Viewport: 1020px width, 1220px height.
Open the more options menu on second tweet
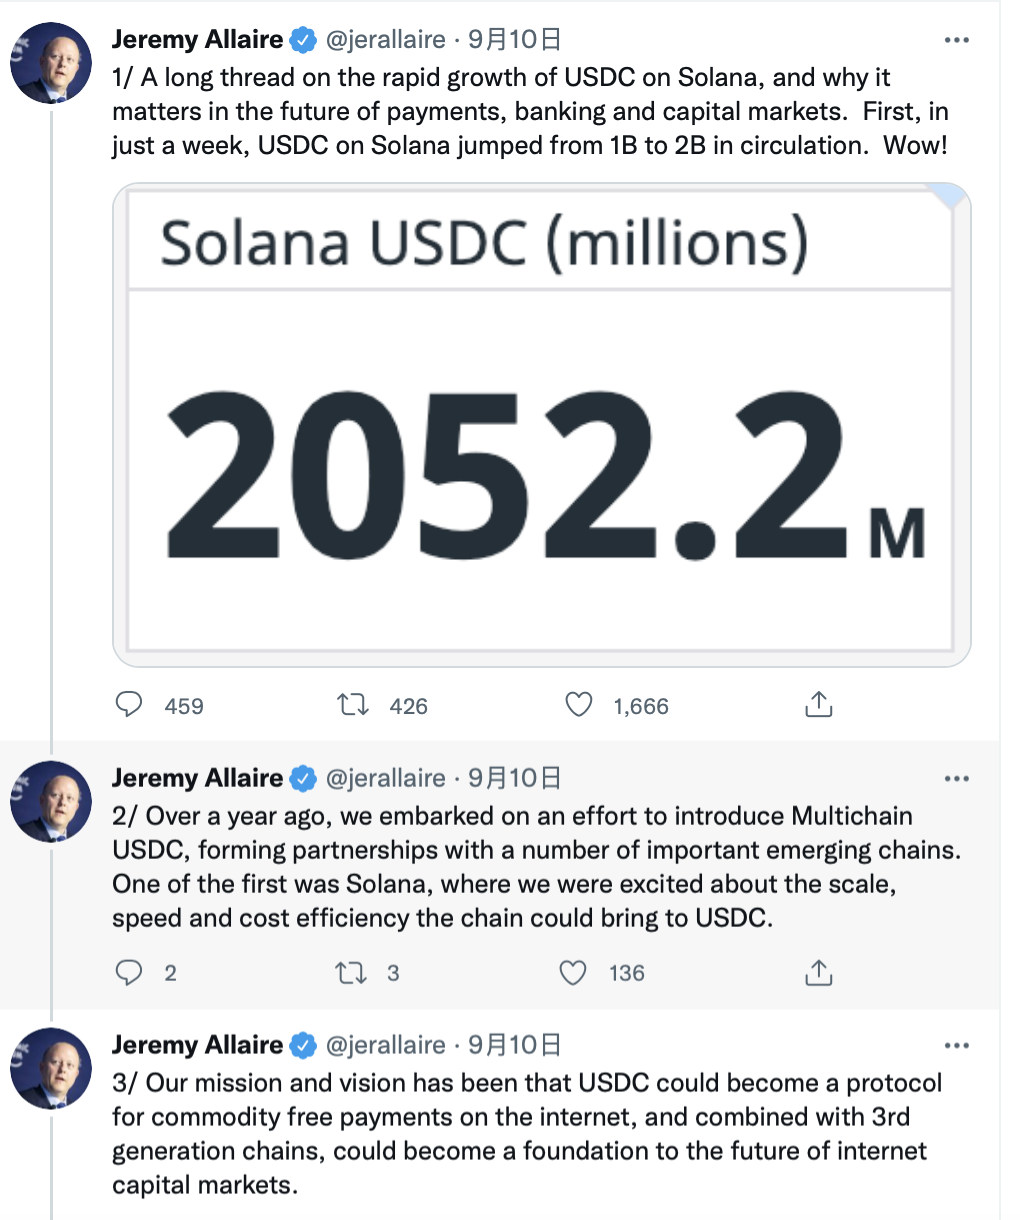click(957, 778)
